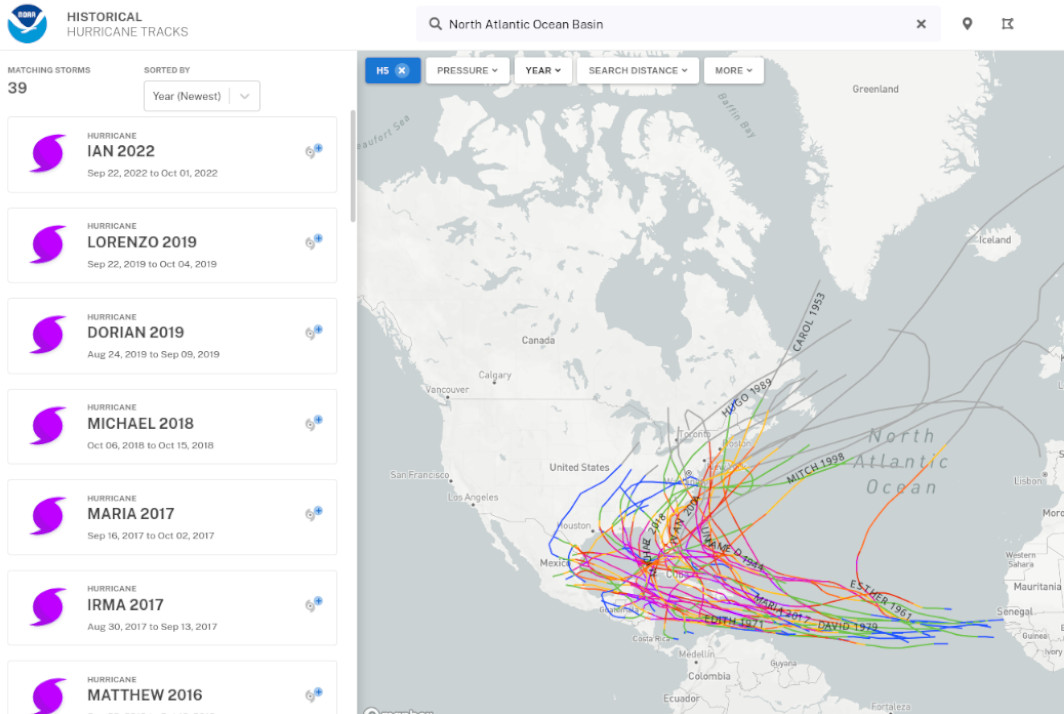Change sort order from Year (Newest)
Viewport: 1064px width, 714px height.
202,96
